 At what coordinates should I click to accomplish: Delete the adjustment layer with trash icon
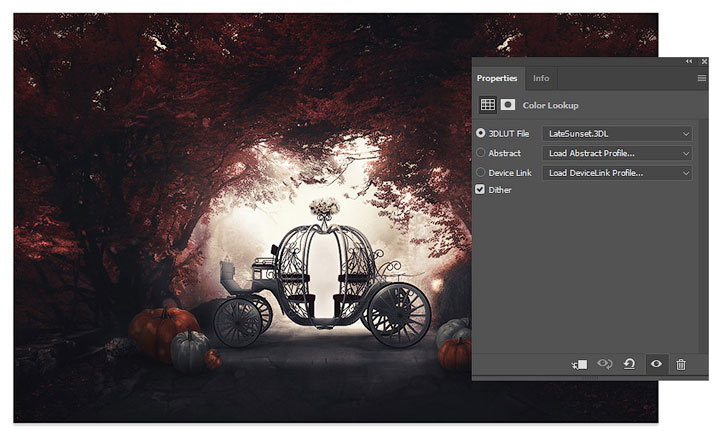pyautogui.click(x=681, y=364)
